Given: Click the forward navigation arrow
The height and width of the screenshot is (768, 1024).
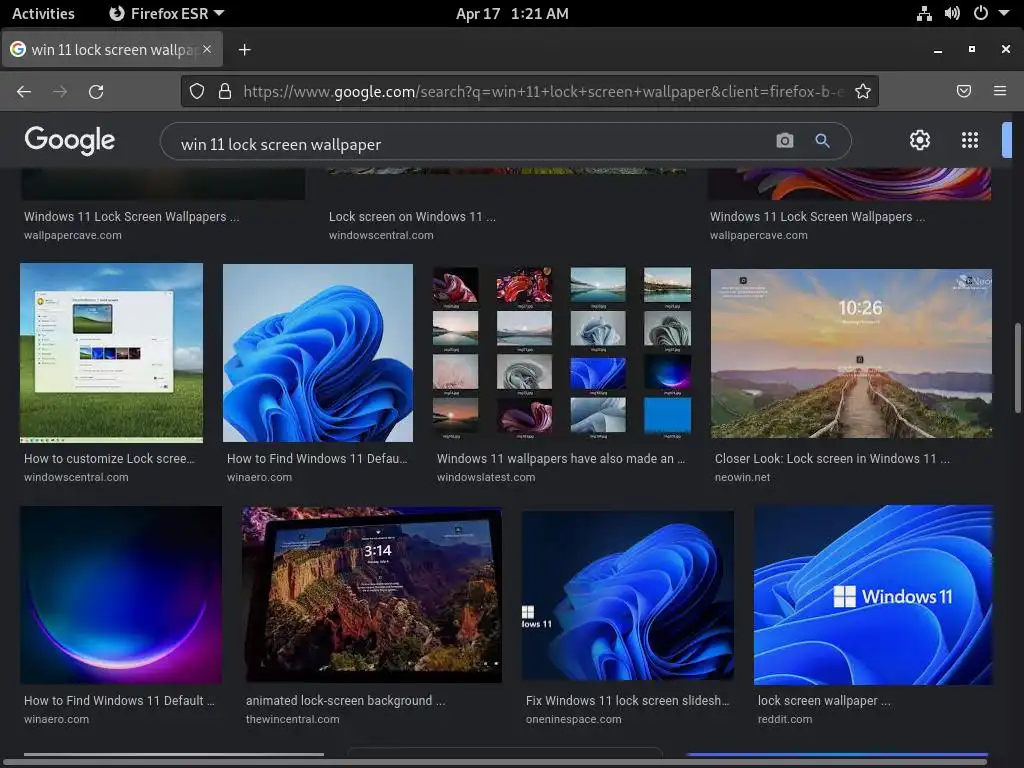Looking at the screenshot, I should point(60,91).
